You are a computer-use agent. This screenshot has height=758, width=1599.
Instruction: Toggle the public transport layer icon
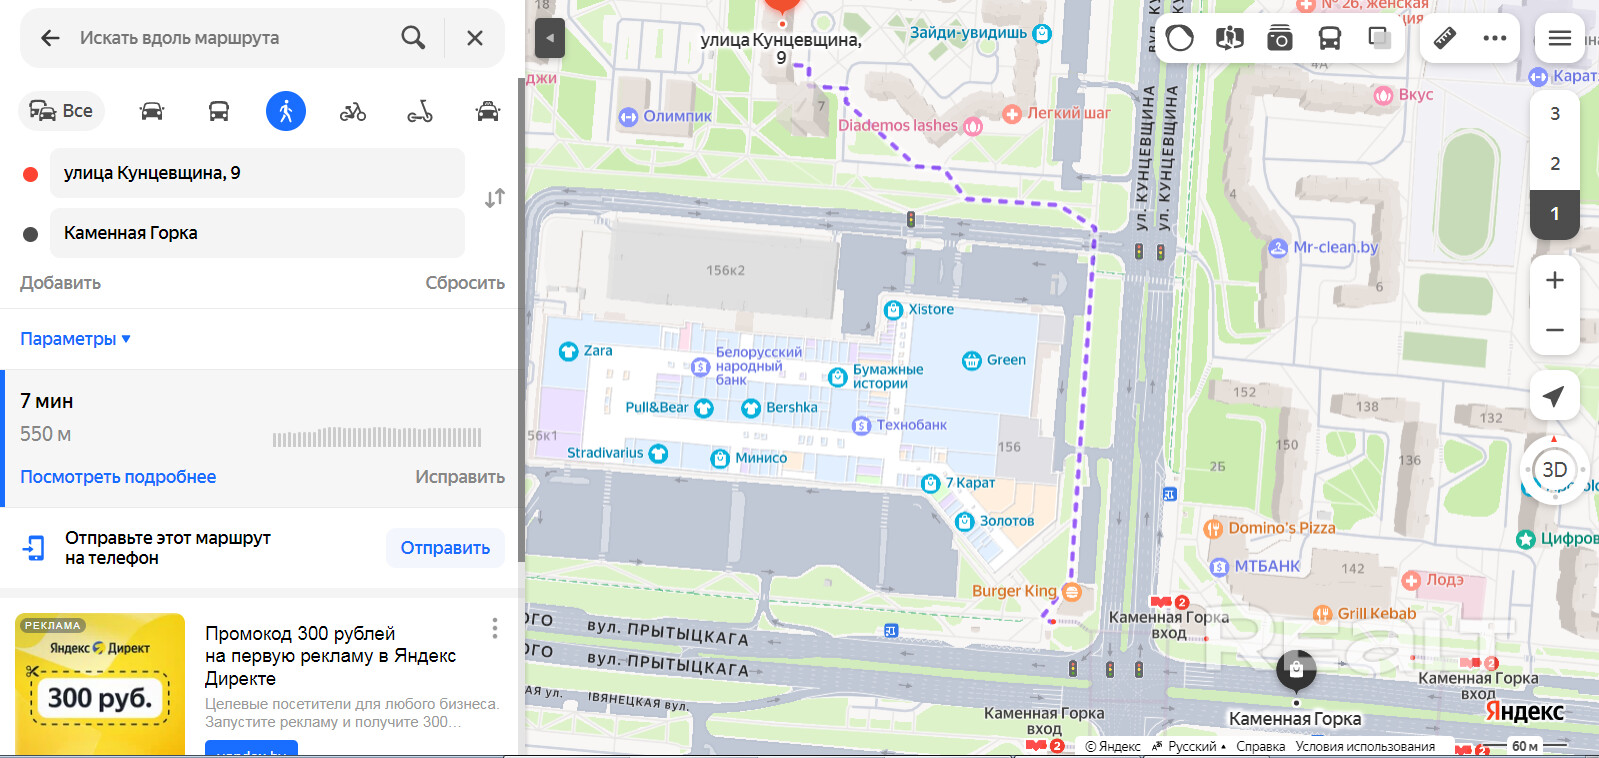(x=1330, y=38)
